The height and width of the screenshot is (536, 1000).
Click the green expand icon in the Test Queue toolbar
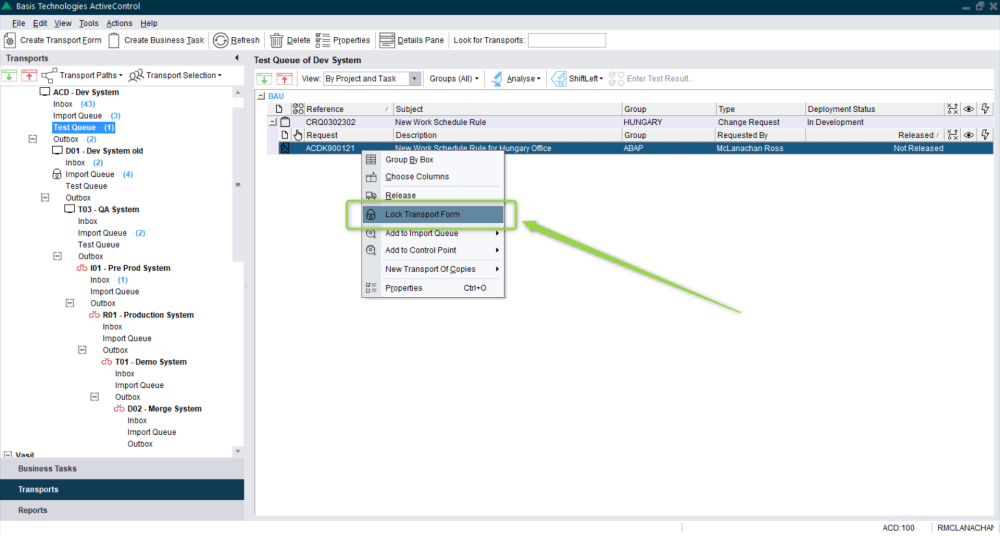[x=263, y=78]
